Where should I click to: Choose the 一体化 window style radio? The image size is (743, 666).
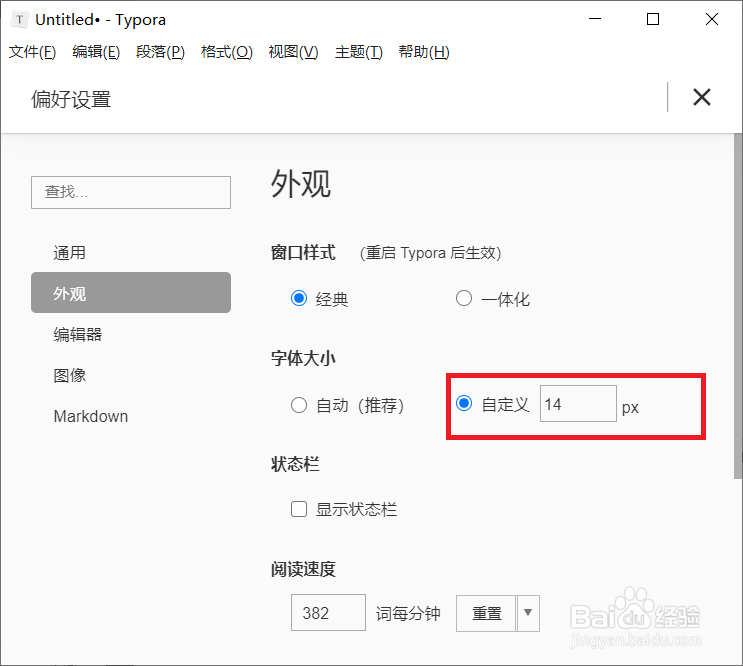(464, 298)
